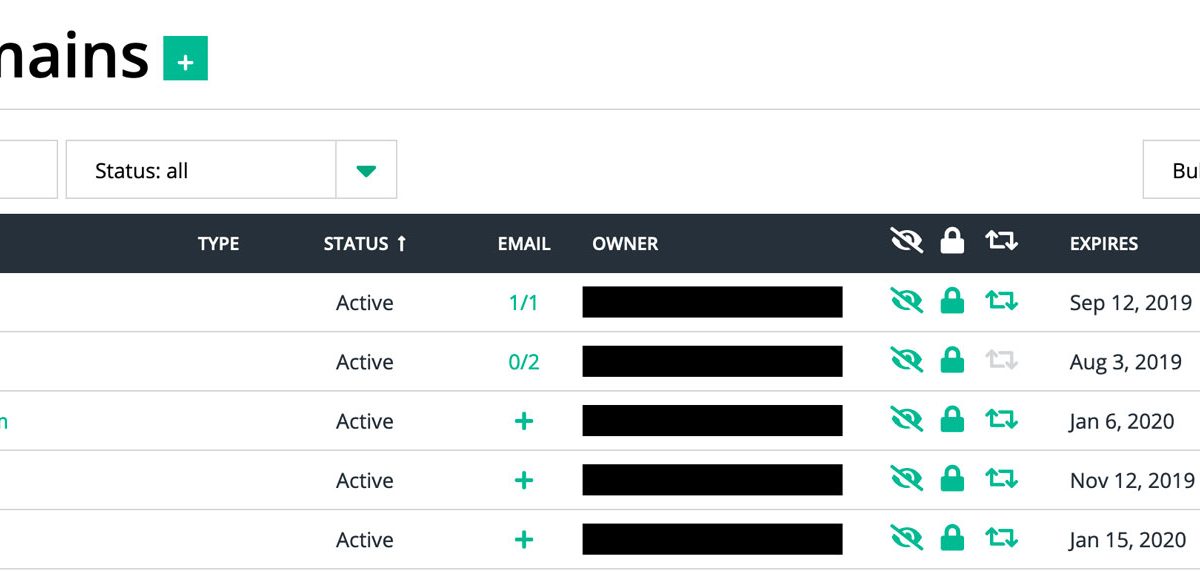The image size is (1200, 581).
Task: Sort by the EXPIRES column header
Action: tap(1104, 243)
